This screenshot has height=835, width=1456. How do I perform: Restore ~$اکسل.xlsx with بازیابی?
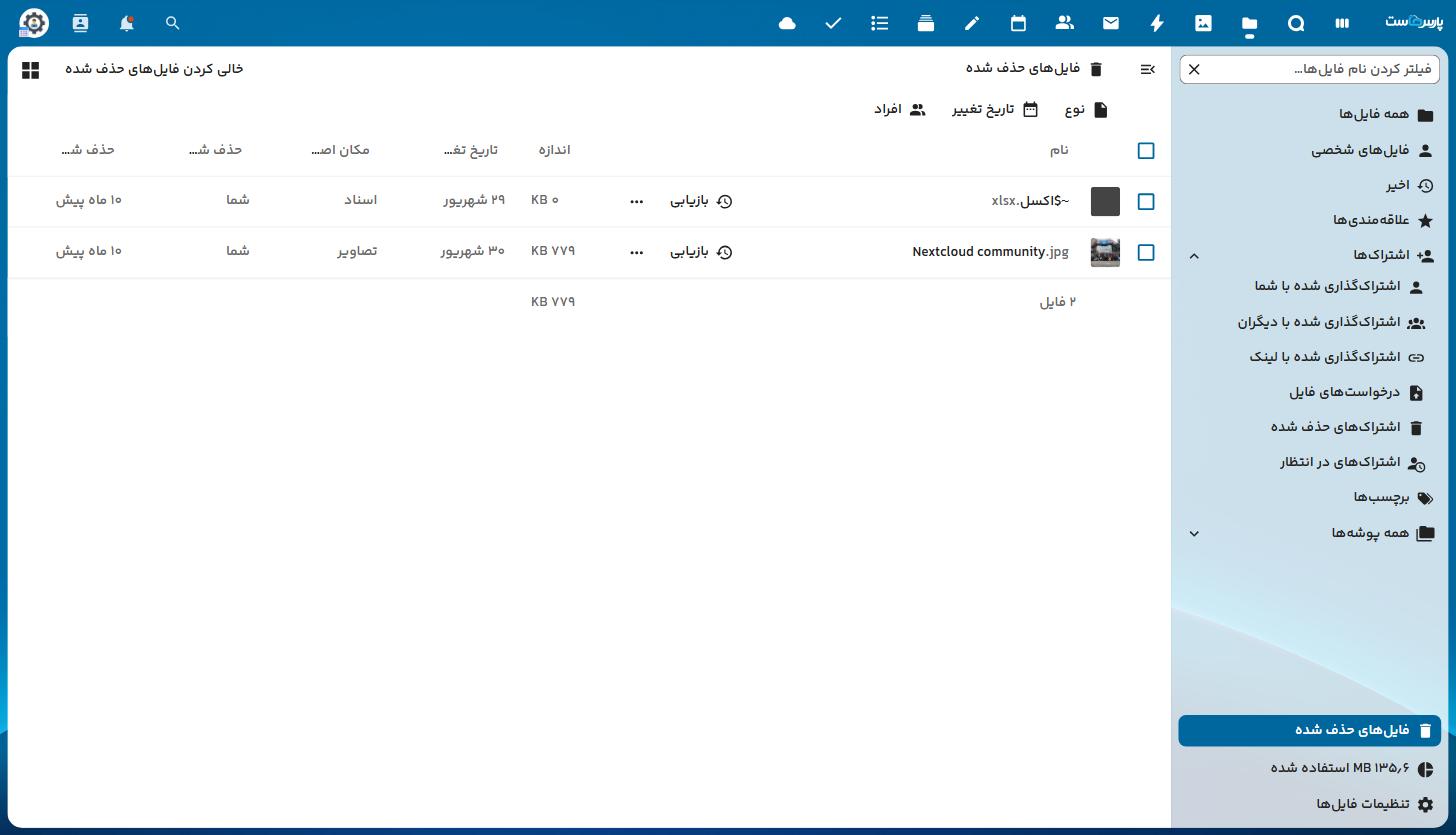point(701,201)
